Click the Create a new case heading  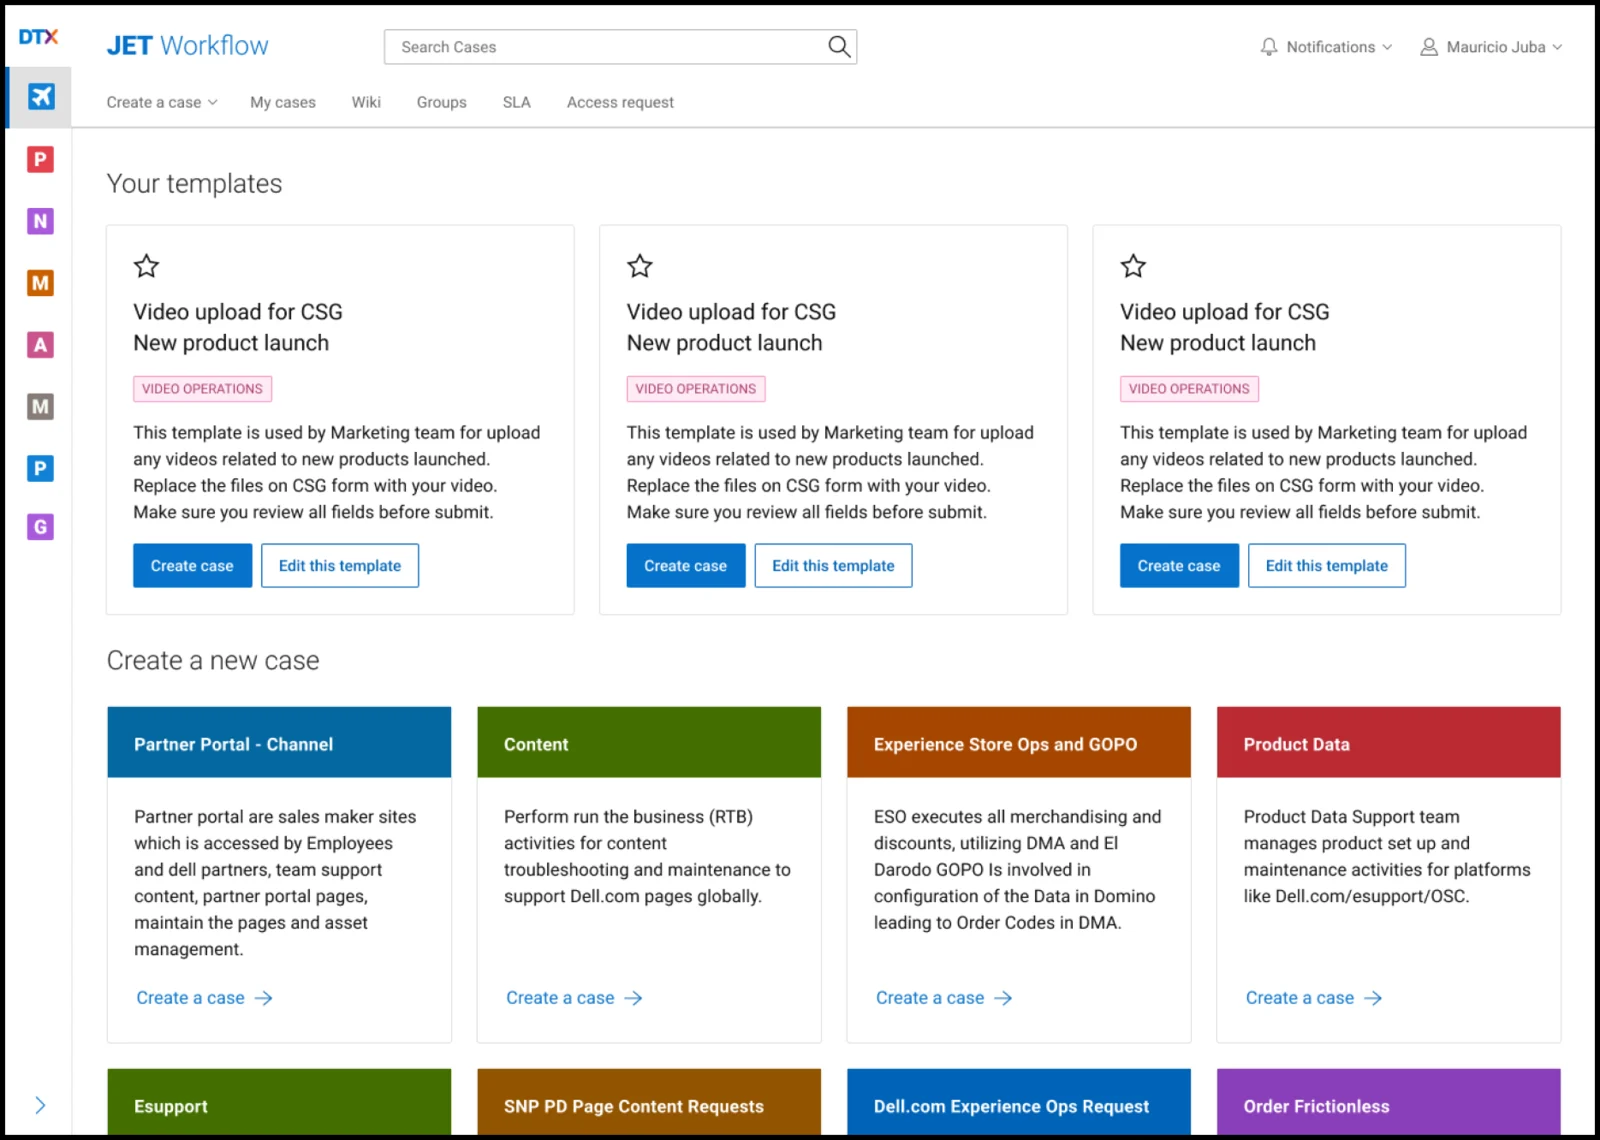point(213,661)
